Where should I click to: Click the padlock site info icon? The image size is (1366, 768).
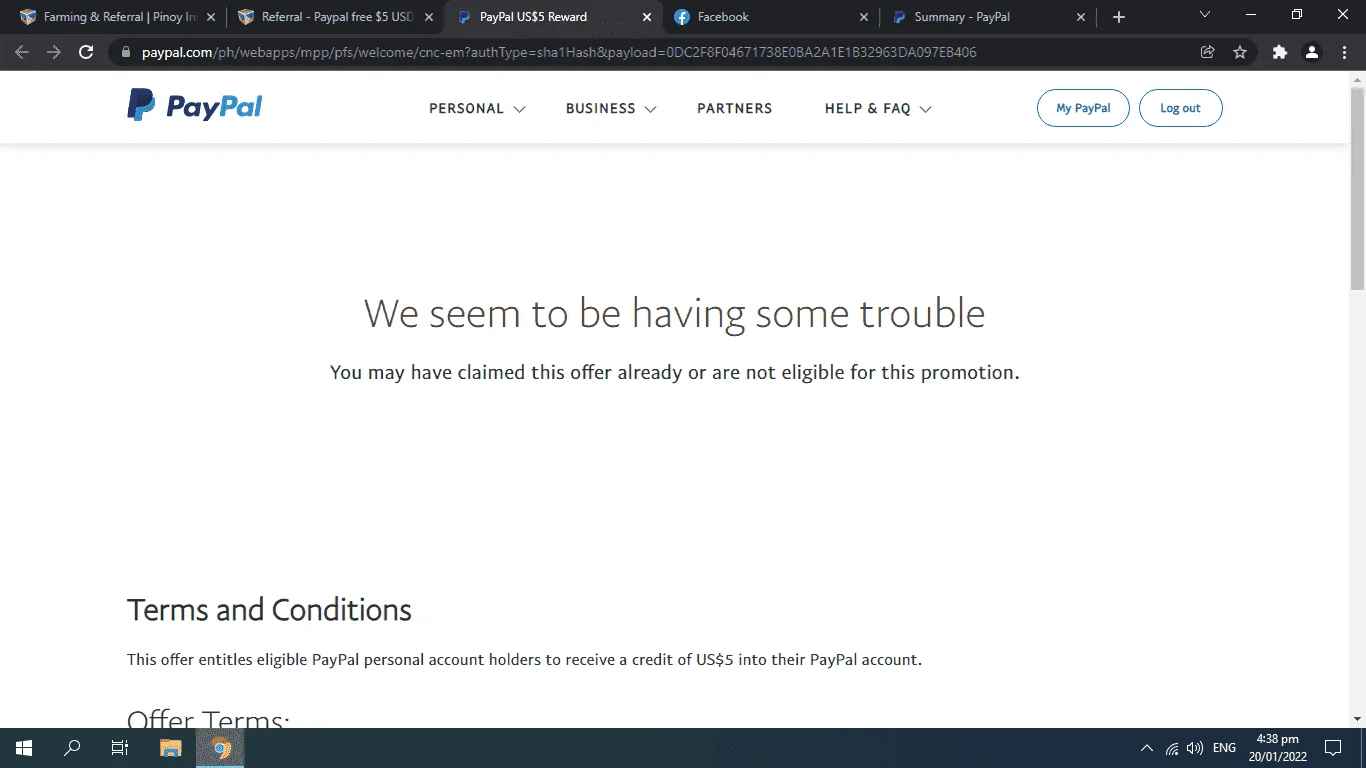pos(126,52)
